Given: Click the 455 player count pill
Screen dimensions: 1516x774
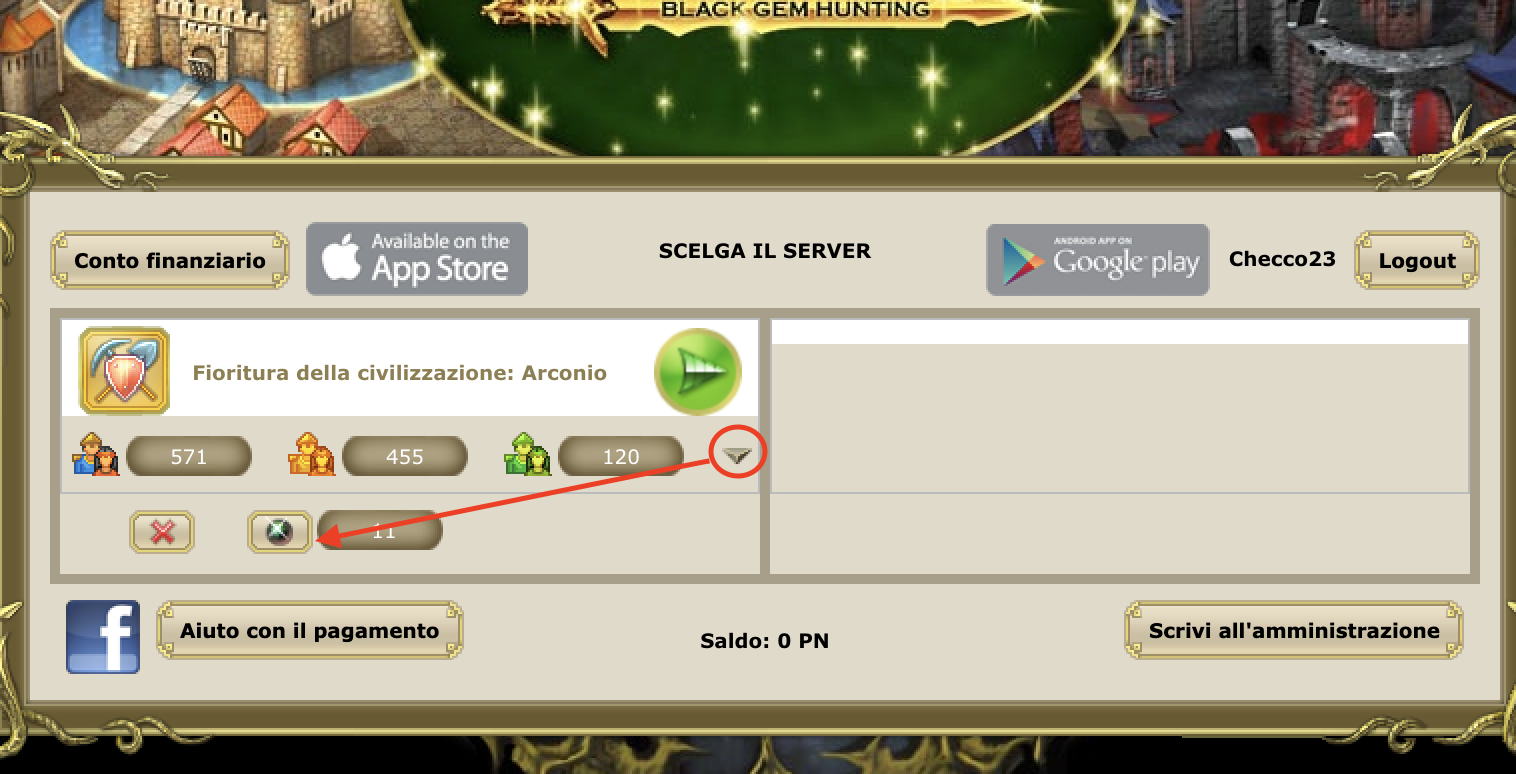Looking at the screenshot, I should tap(405, 456).
